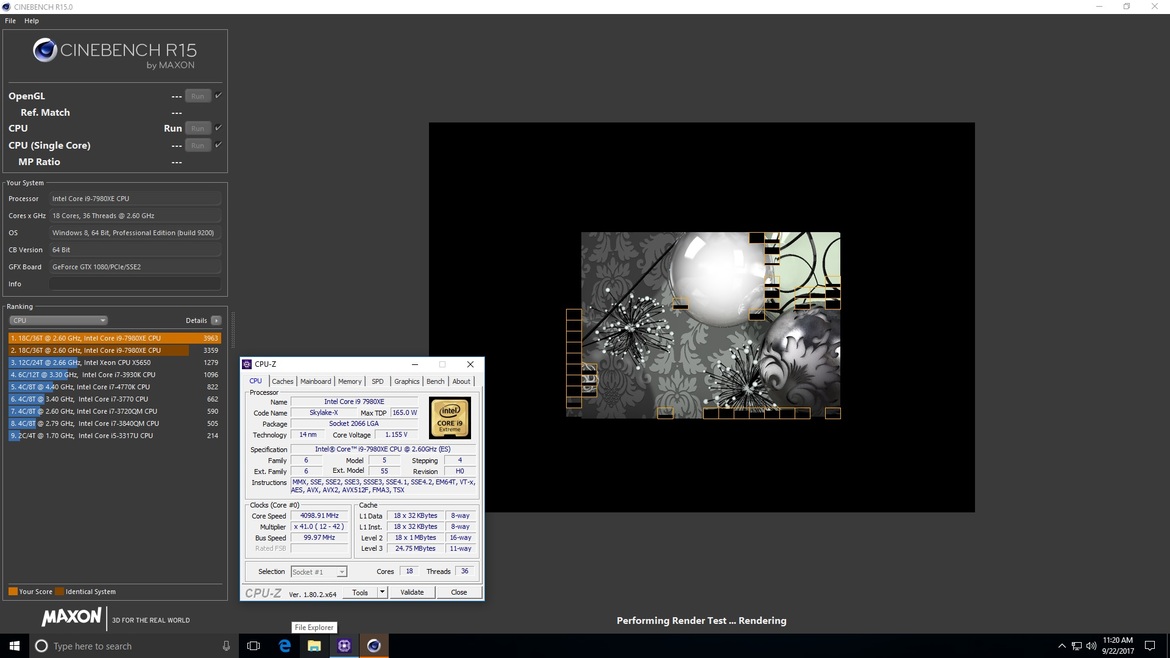The height and width of the screenshot is (658, 1170).
Task: Open File Explorer from the taskbar
Action: (314, 646)
